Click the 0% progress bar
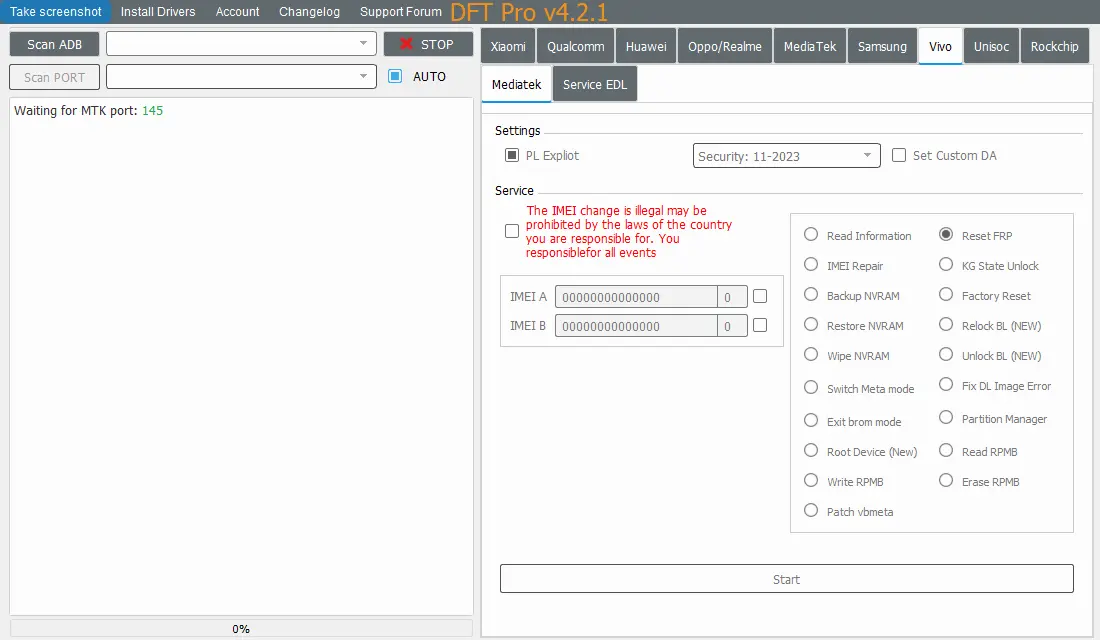The width and height of the screenshot is (1100, 640). (x=241, y=628)
